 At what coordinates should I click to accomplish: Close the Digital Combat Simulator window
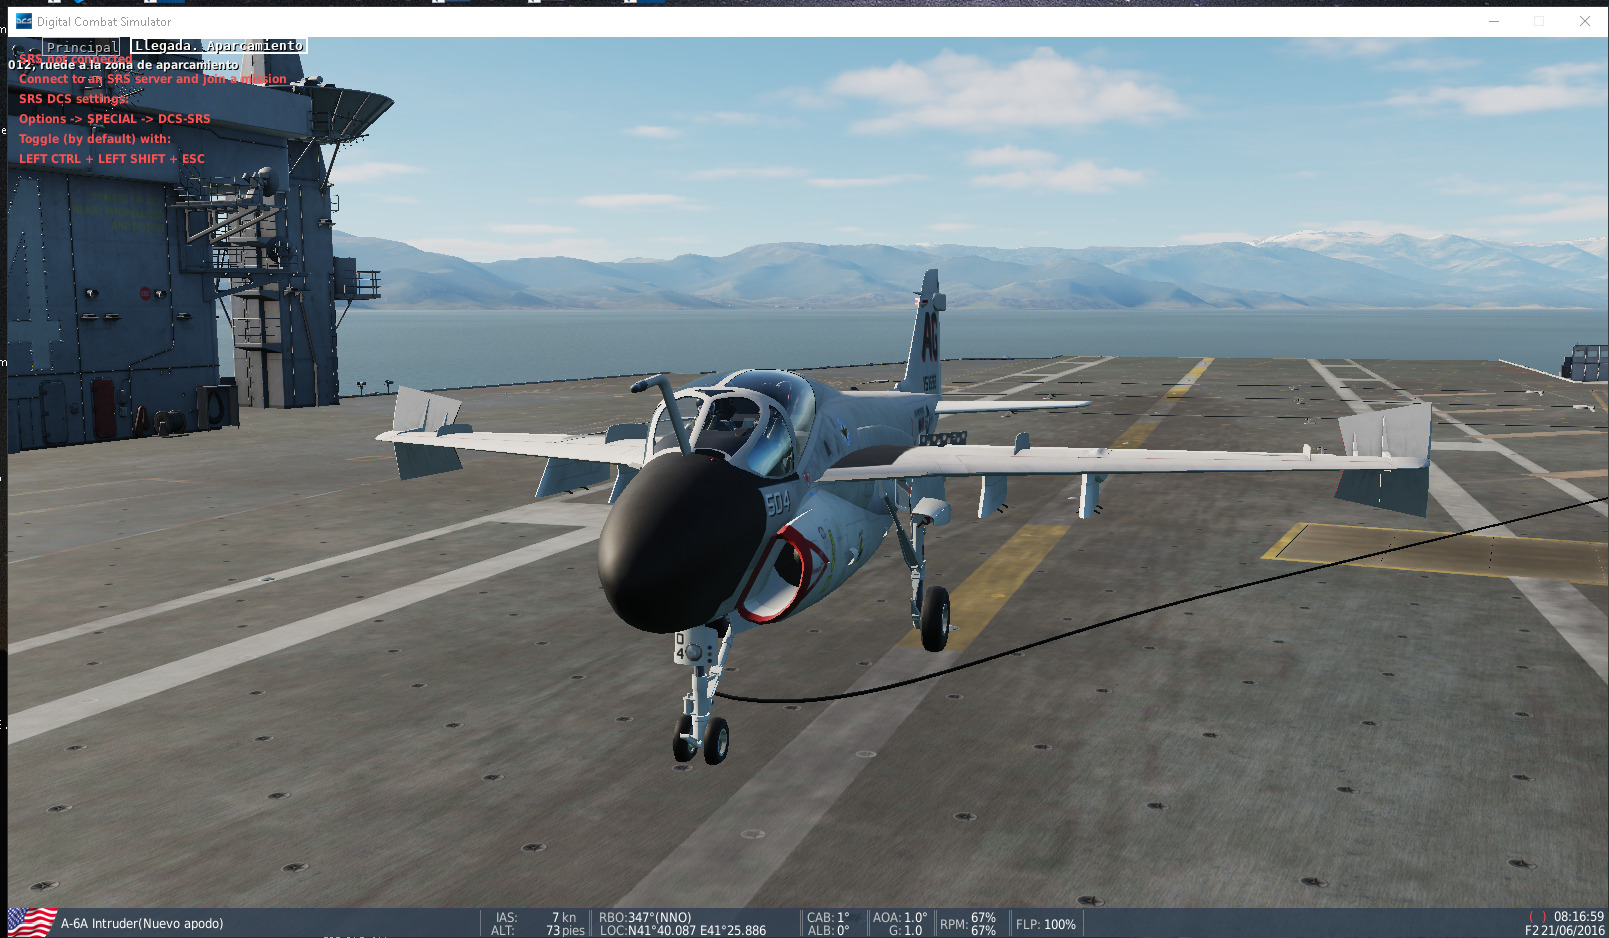(x=1585, y=21)
